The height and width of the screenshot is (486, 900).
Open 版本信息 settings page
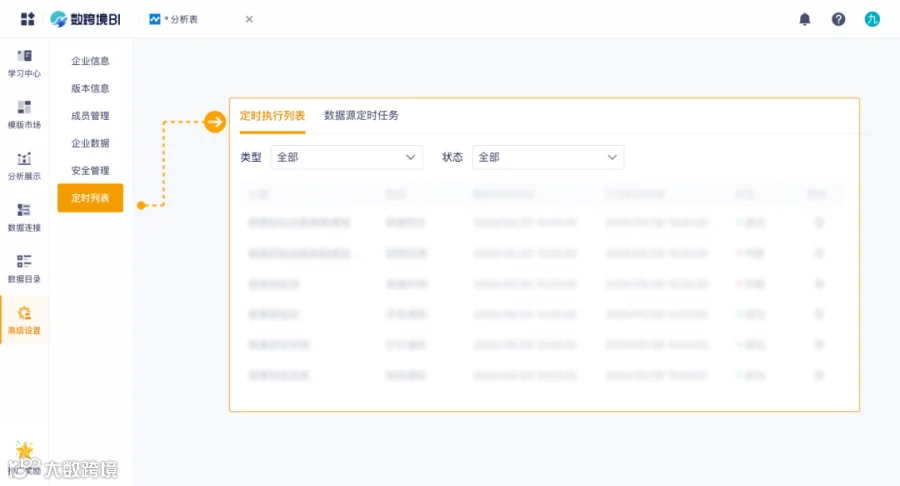click(x=90, y=88)
